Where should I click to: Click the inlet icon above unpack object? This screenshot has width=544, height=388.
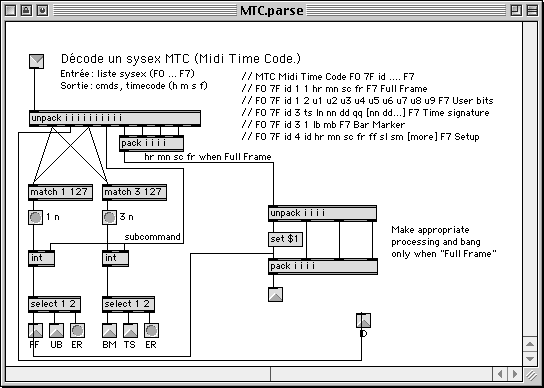pos(36,61)
